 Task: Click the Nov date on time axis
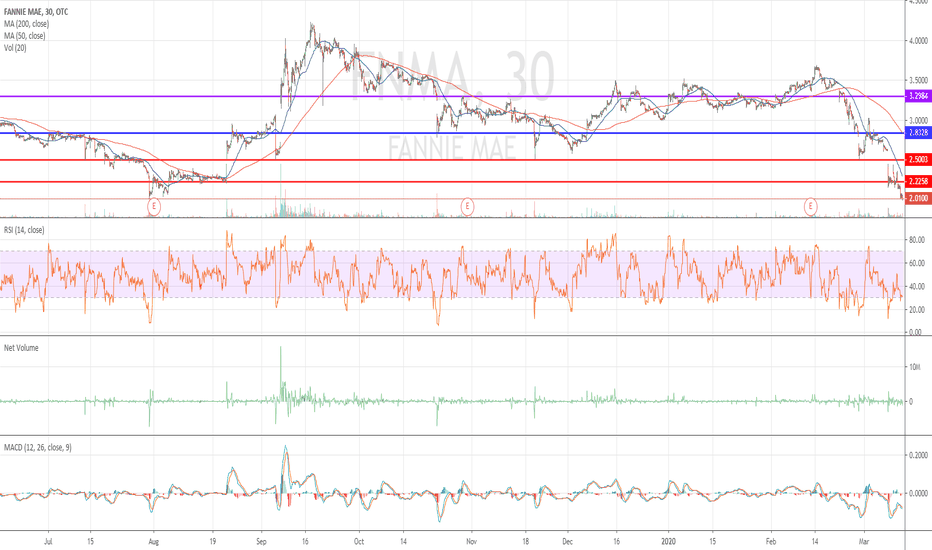pyautogui.click(x=471, y=542)
